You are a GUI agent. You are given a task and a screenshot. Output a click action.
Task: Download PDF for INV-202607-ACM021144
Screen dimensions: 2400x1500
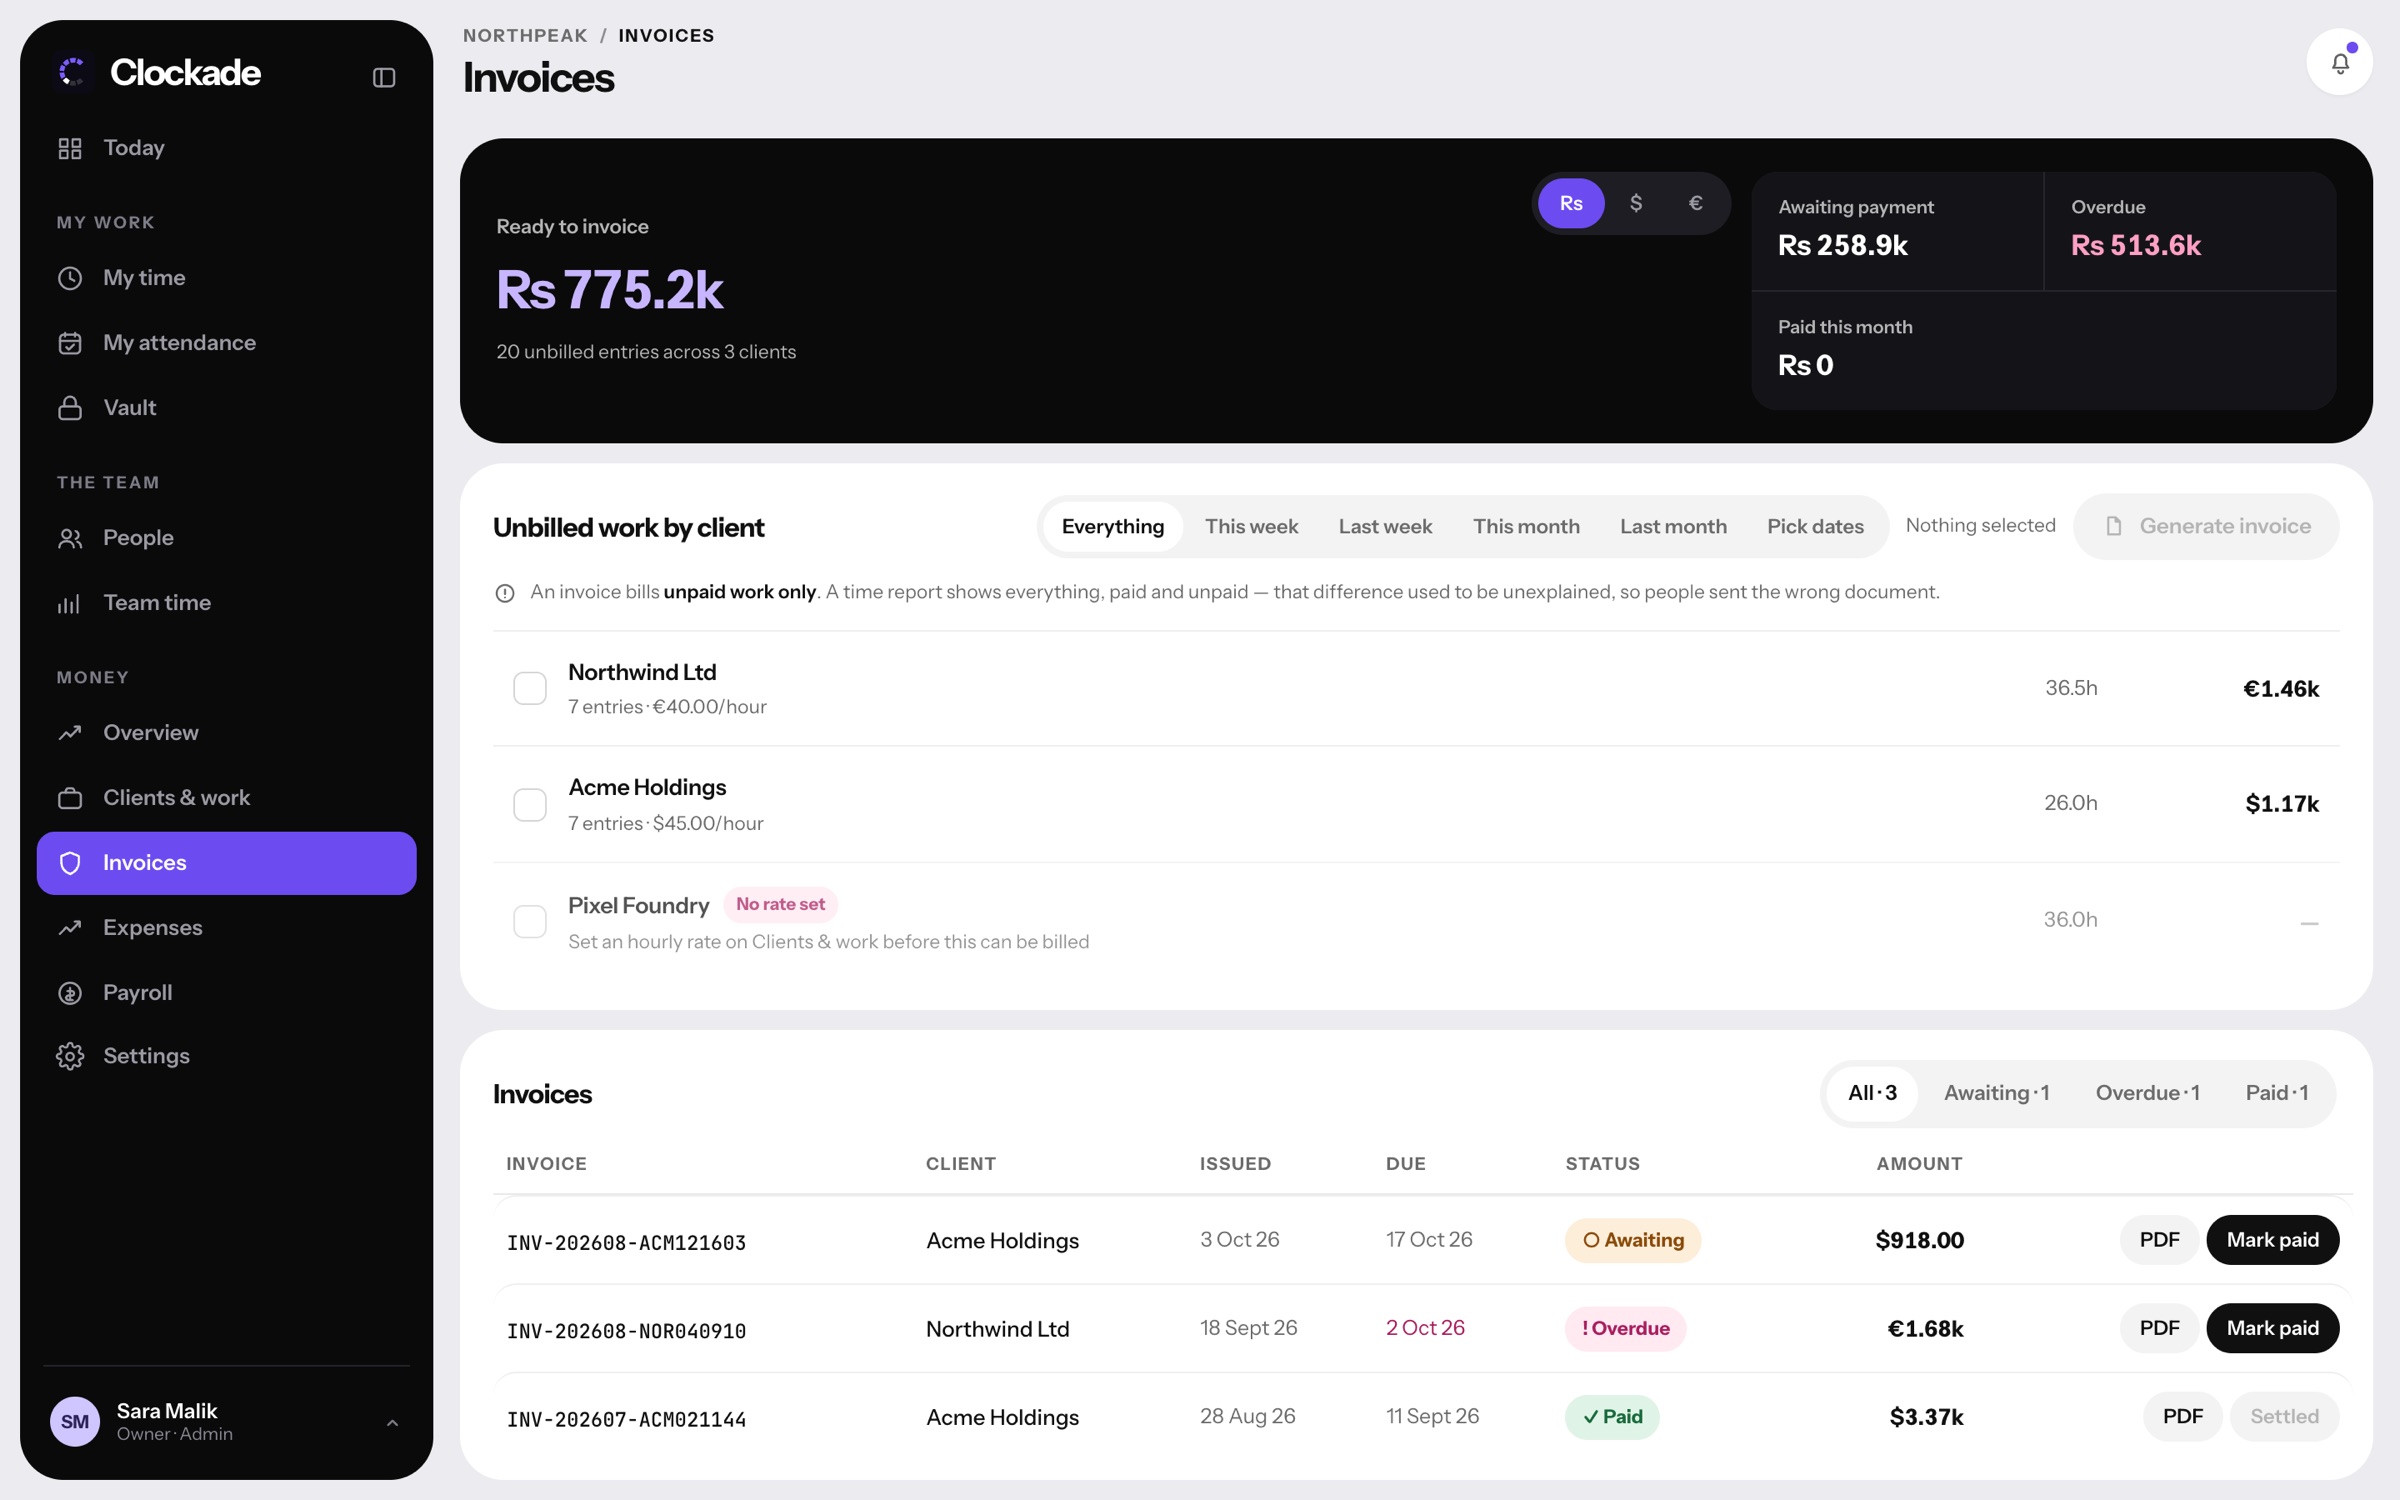coord(2182,1416)
